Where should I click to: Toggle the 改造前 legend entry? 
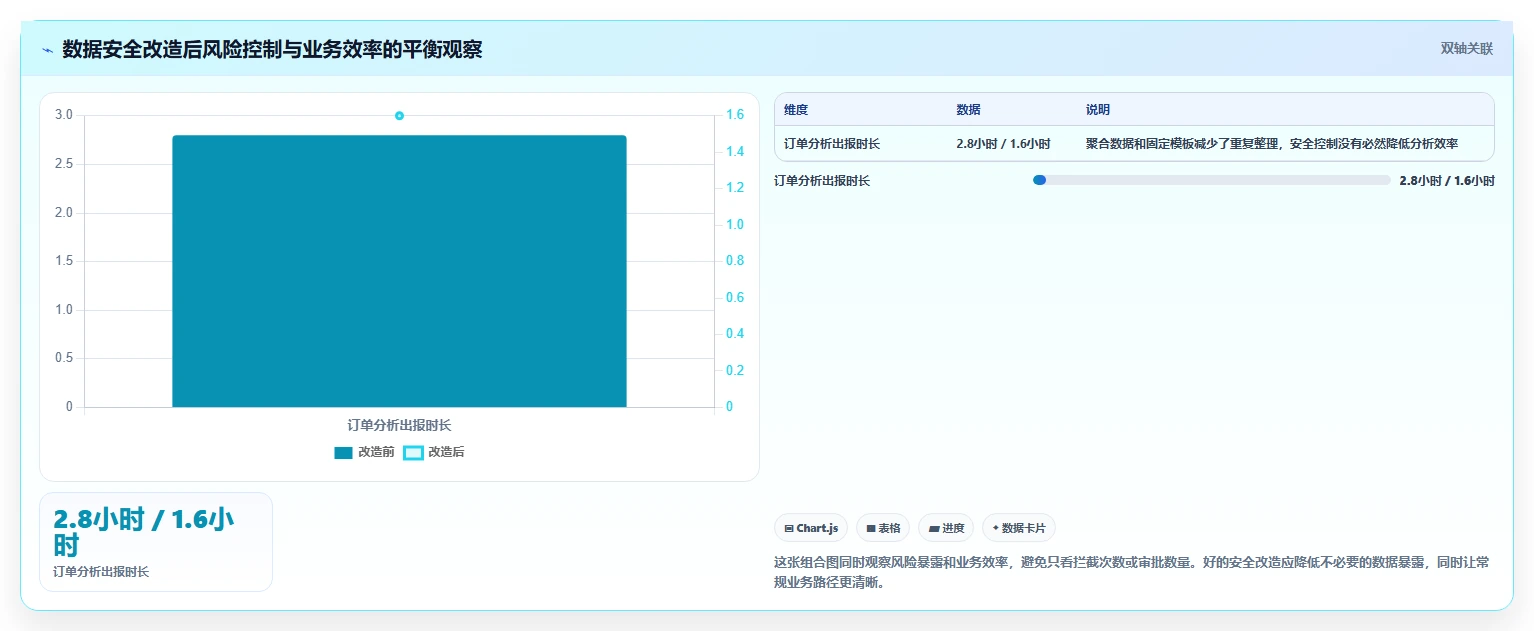(364, 452)
